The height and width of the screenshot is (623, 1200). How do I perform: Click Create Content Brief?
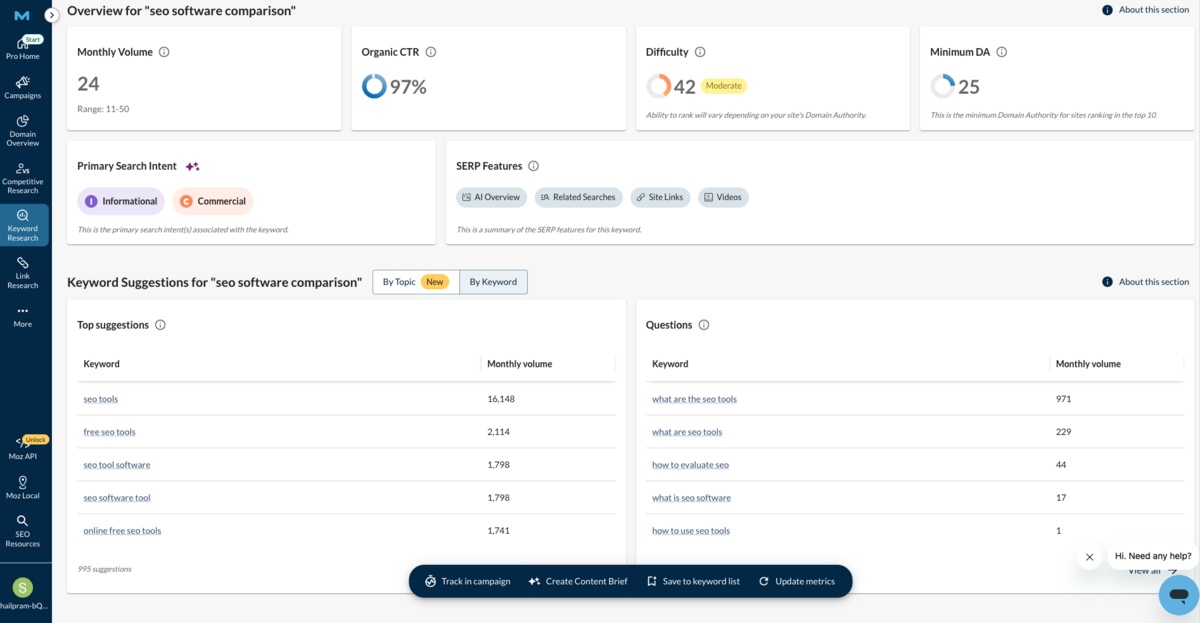[578, 581]
